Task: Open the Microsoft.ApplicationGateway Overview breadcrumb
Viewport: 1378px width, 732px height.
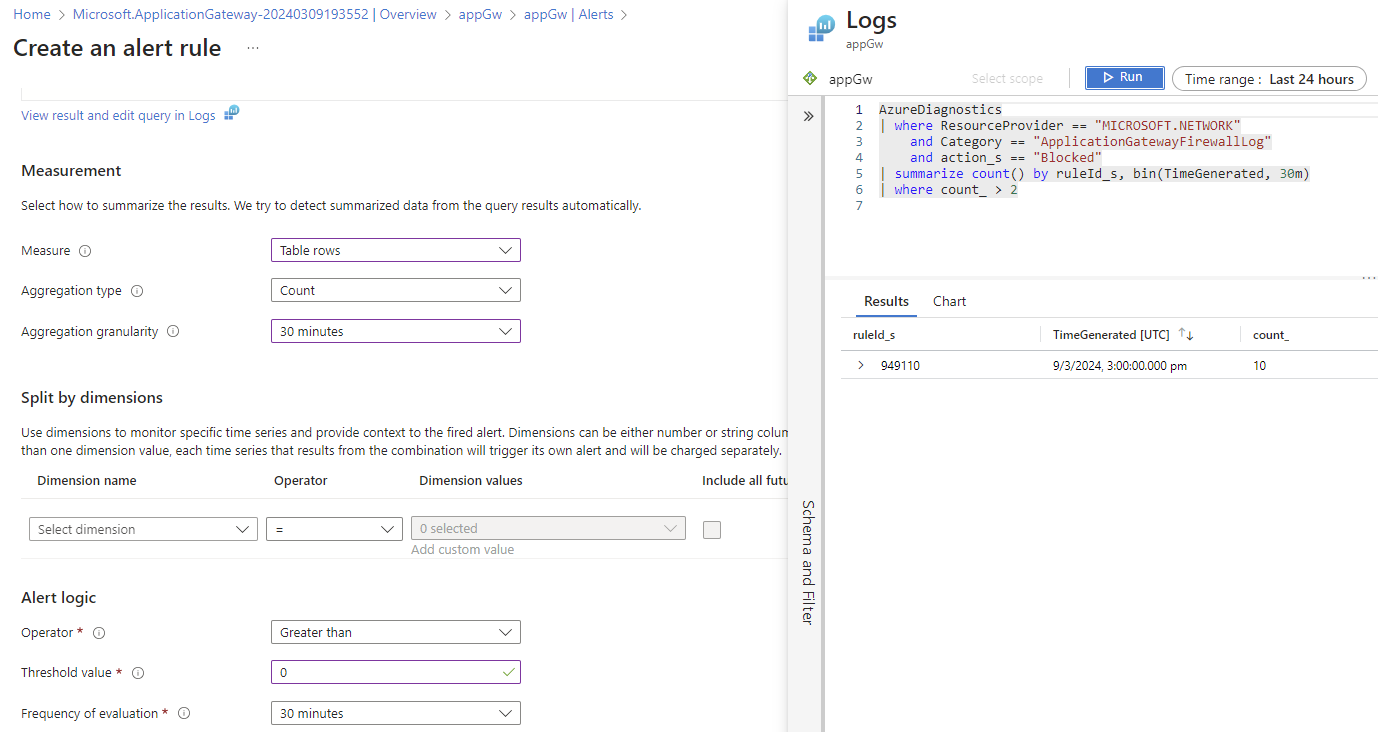Action: point(255,15)
